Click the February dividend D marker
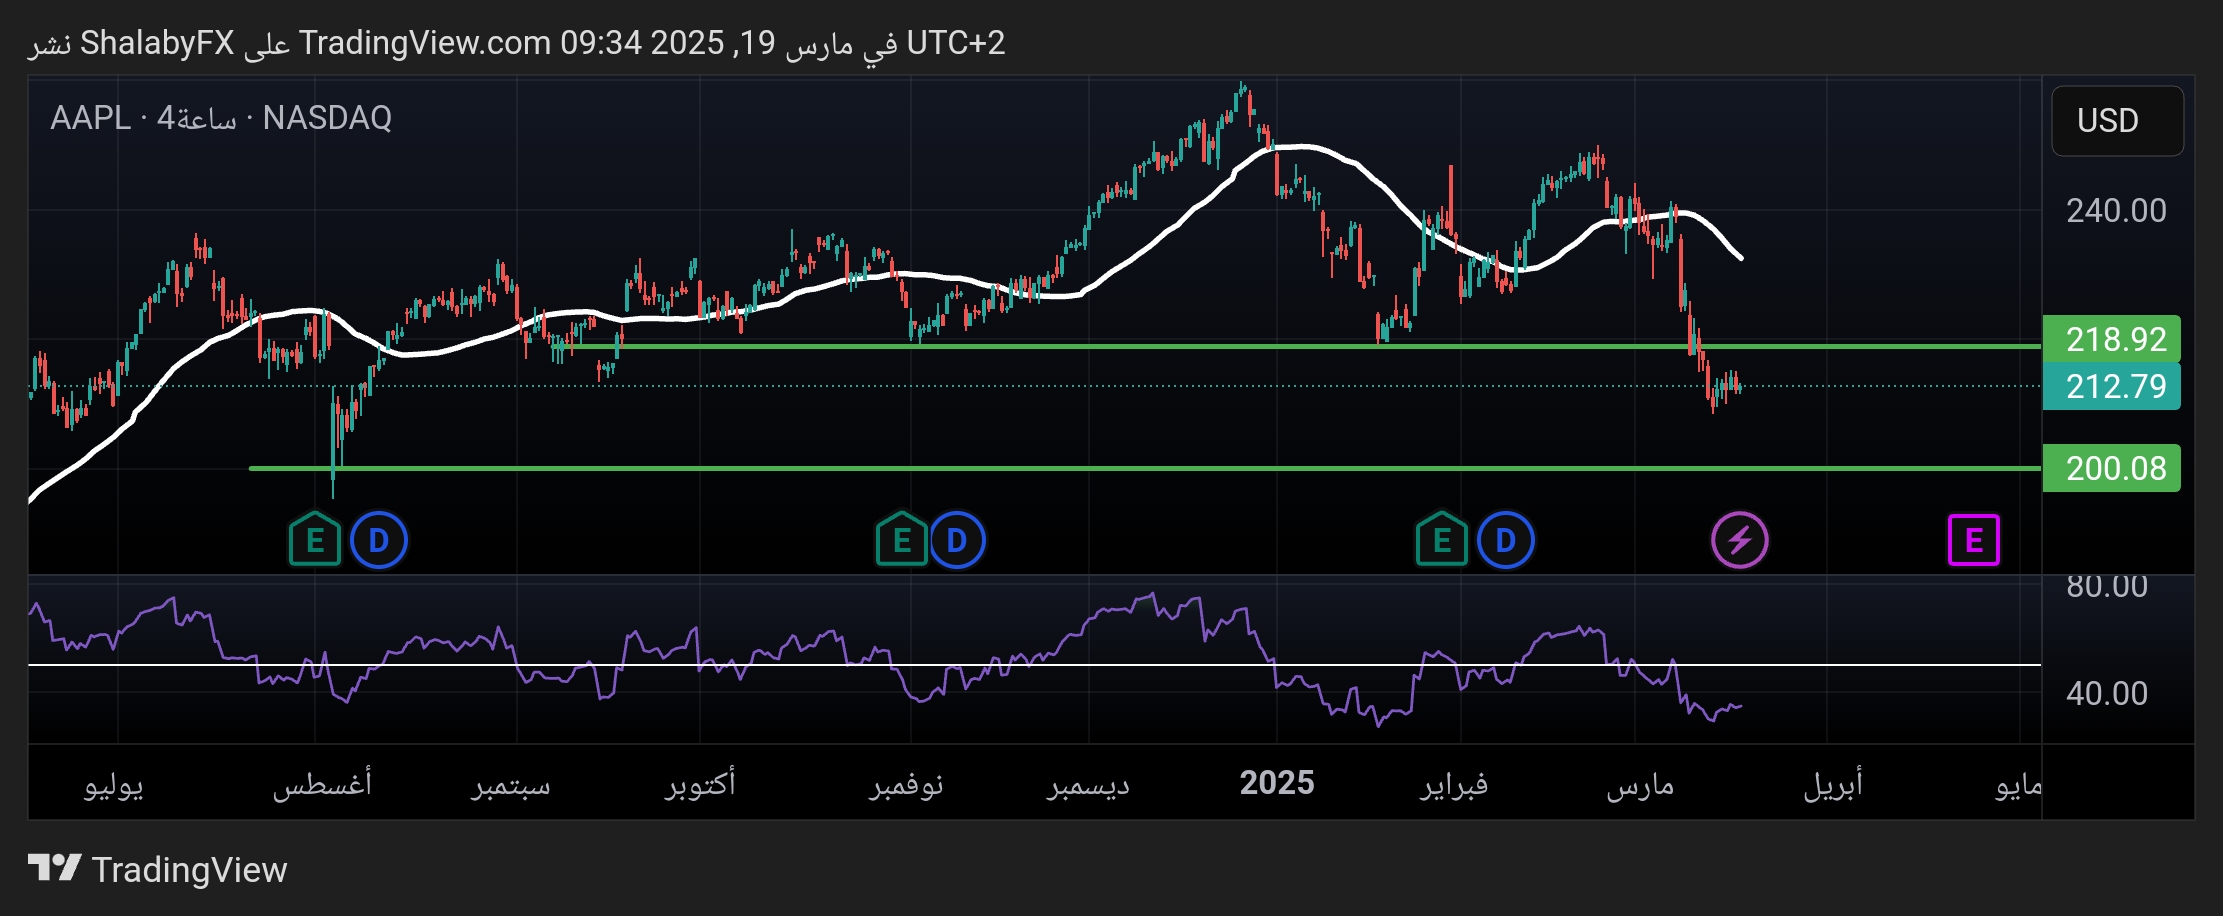The width and height of the screenshot is (2223, 916). click(x=1506, y=540)
